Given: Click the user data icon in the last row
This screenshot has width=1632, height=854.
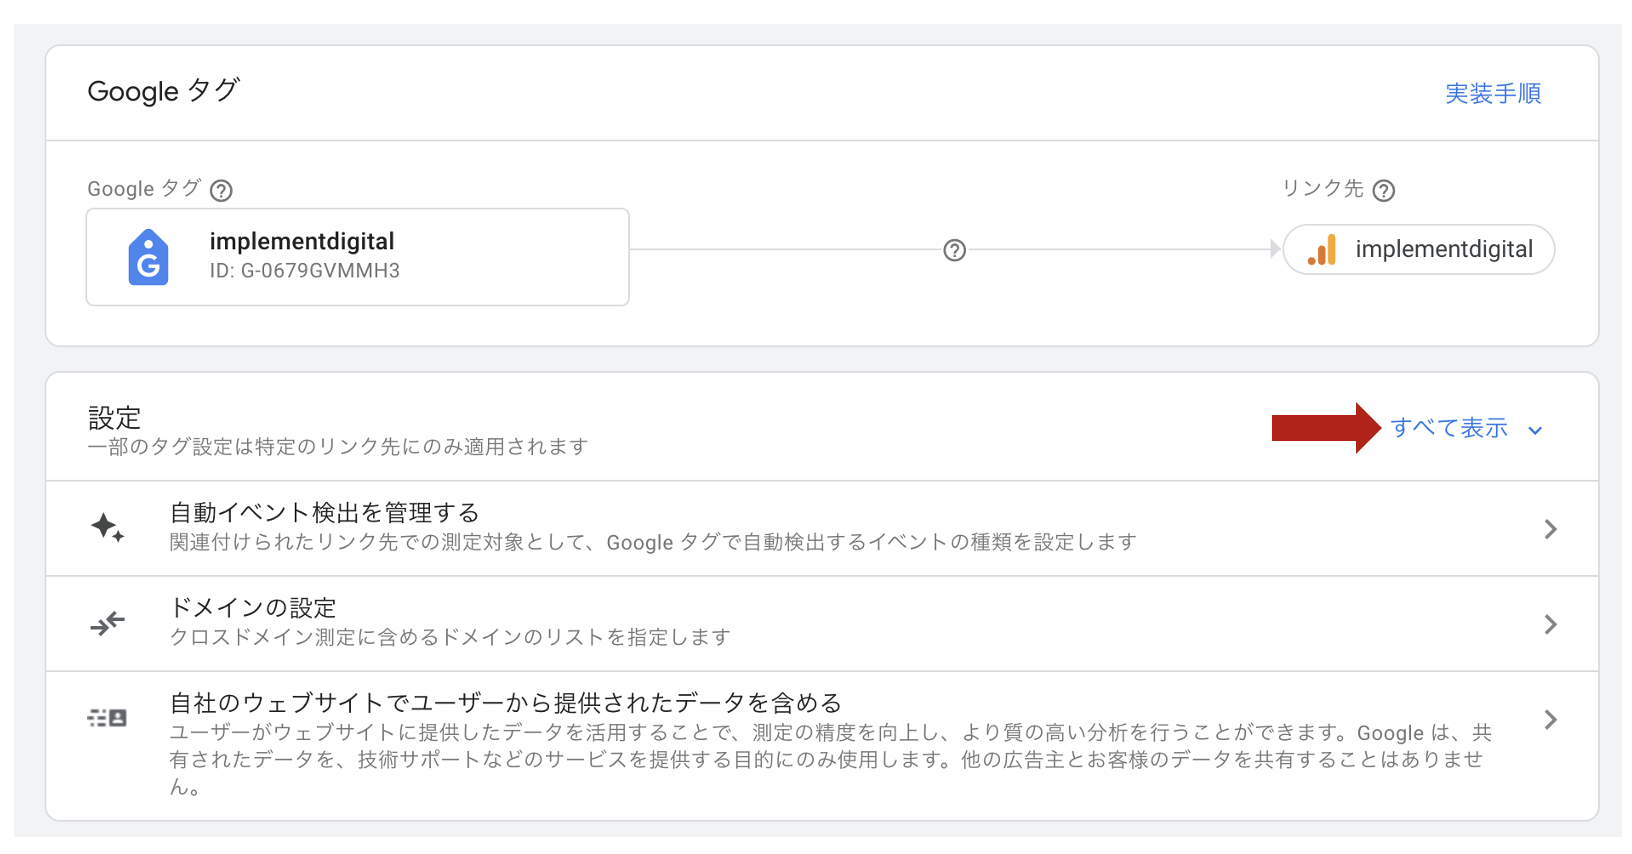Looking at the screenshot, I should coord(108,718).
